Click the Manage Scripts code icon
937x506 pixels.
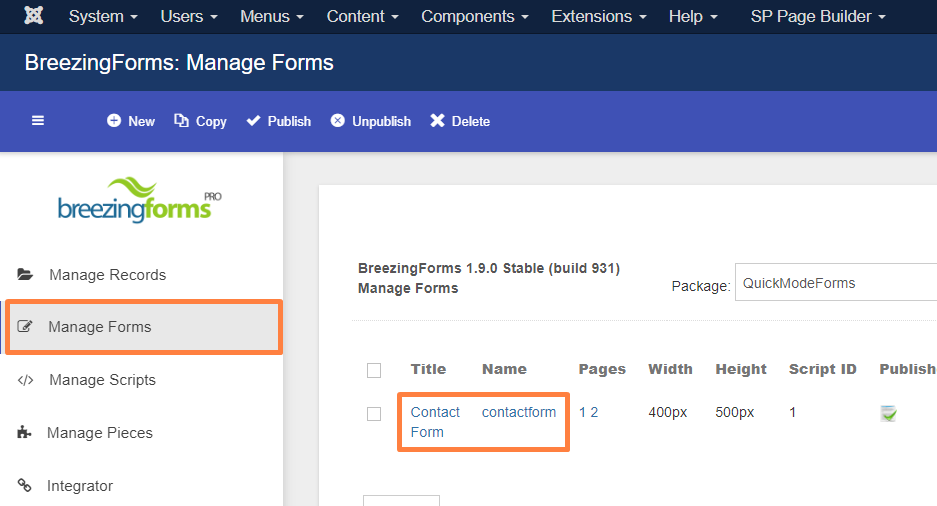click(x=25, y=380)
